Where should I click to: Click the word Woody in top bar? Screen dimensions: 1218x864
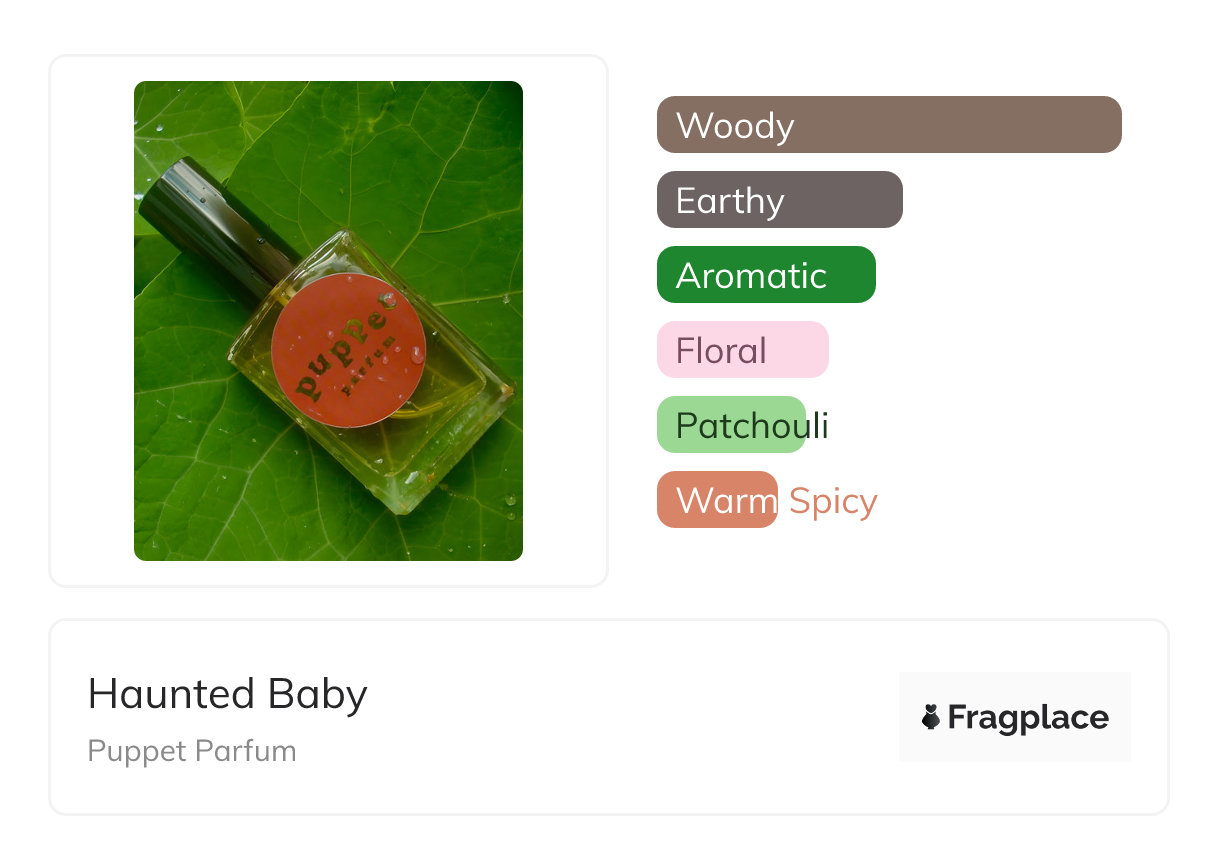coord(735,126)
